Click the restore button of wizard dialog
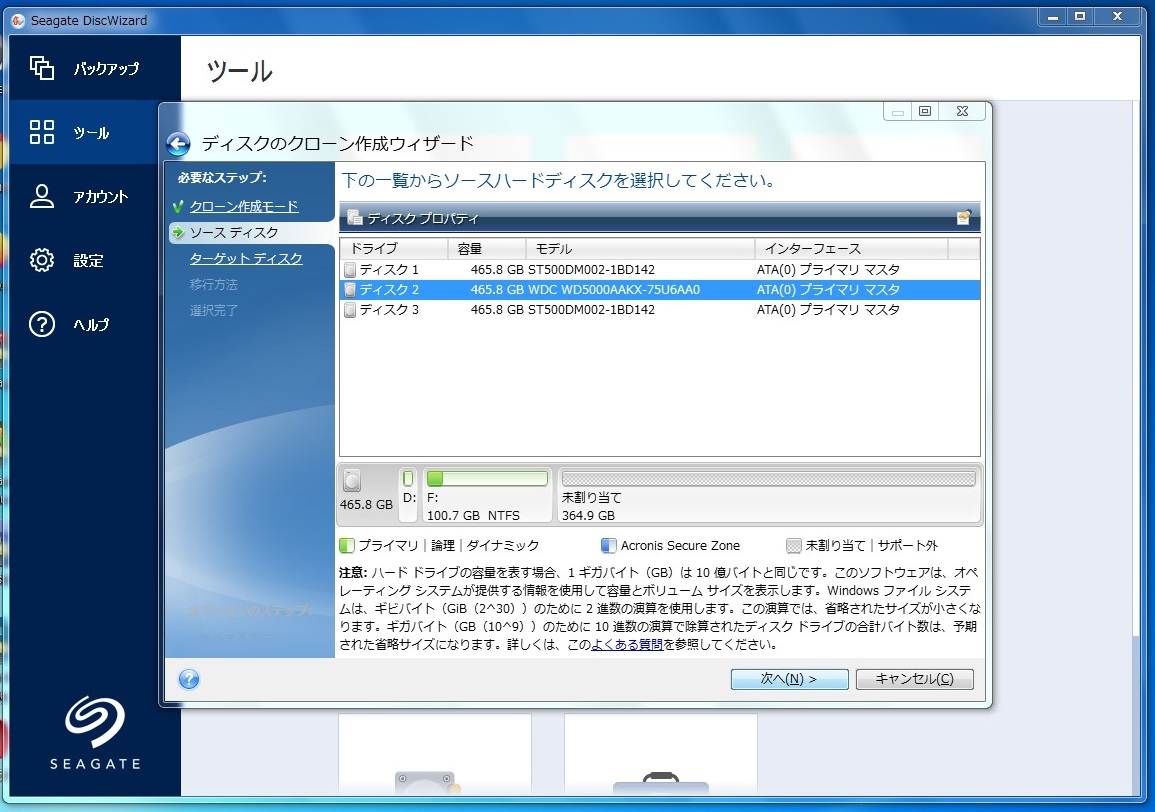Image resolution: width=1155 pixels, height=812 pixels. (x=925, y=111)
